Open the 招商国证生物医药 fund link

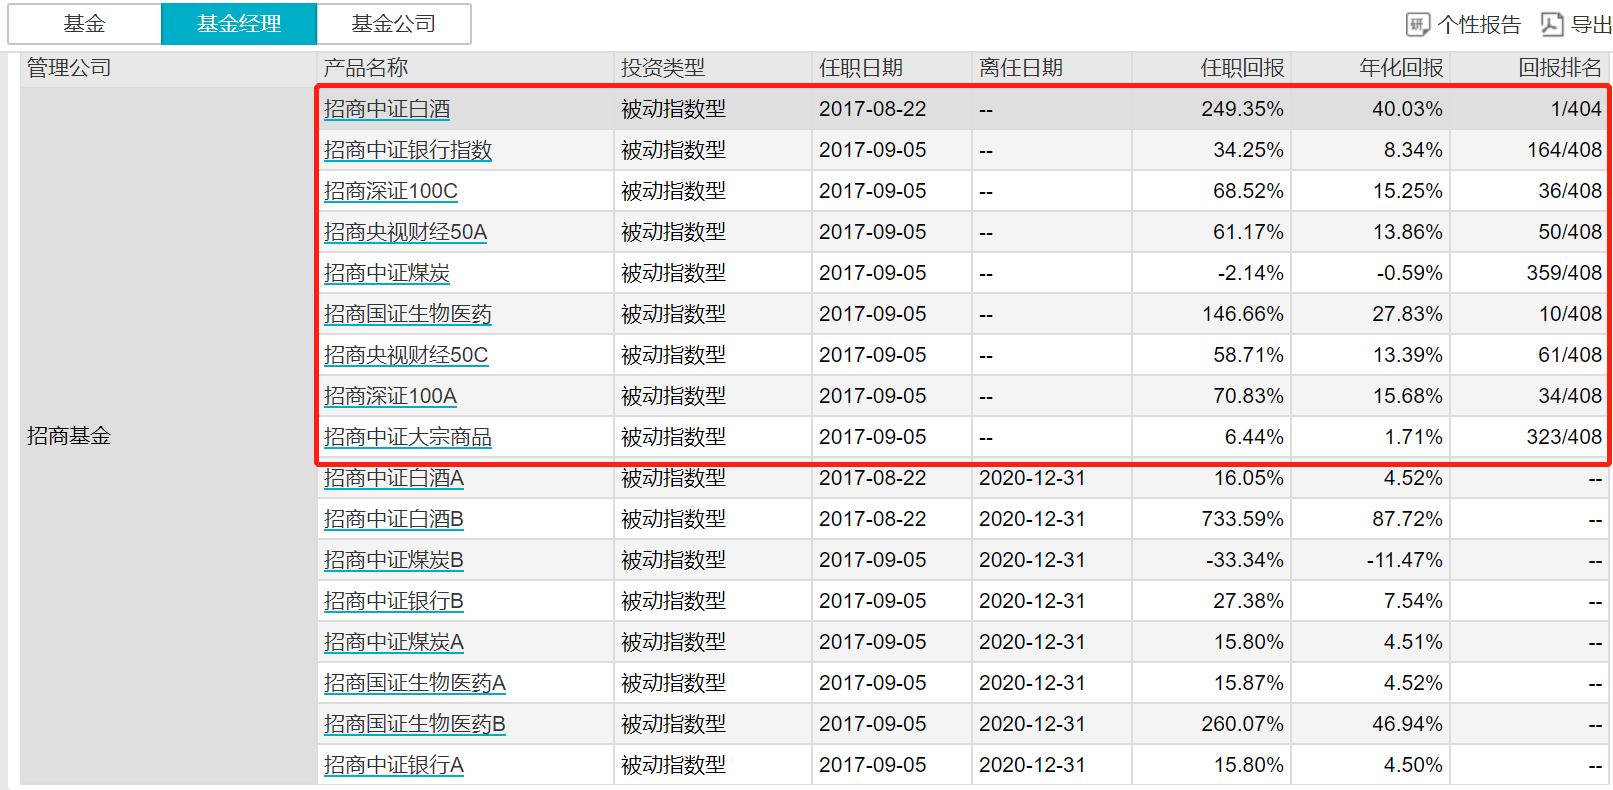[x=408, y=314]
